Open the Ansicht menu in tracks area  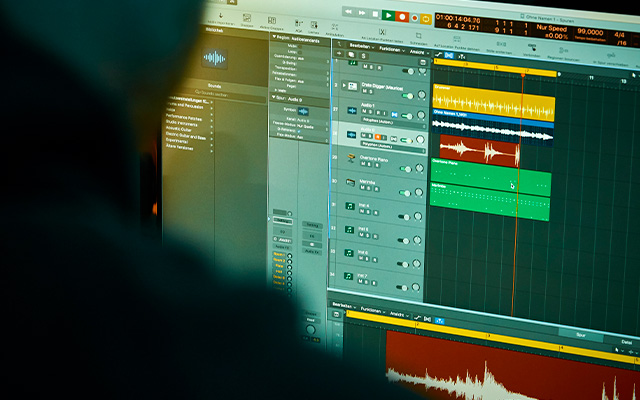pos(419,52)
